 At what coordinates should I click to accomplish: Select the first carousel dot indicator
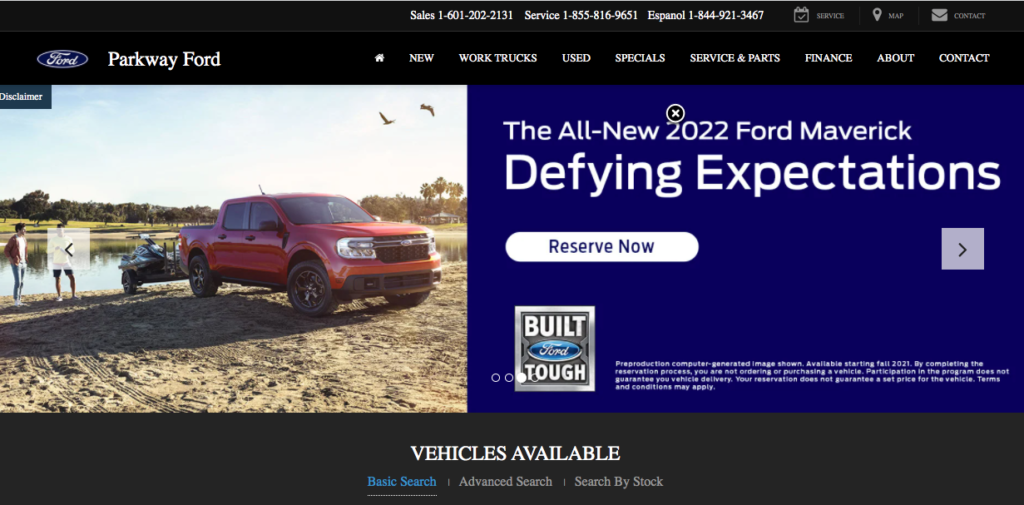[496, 378]
